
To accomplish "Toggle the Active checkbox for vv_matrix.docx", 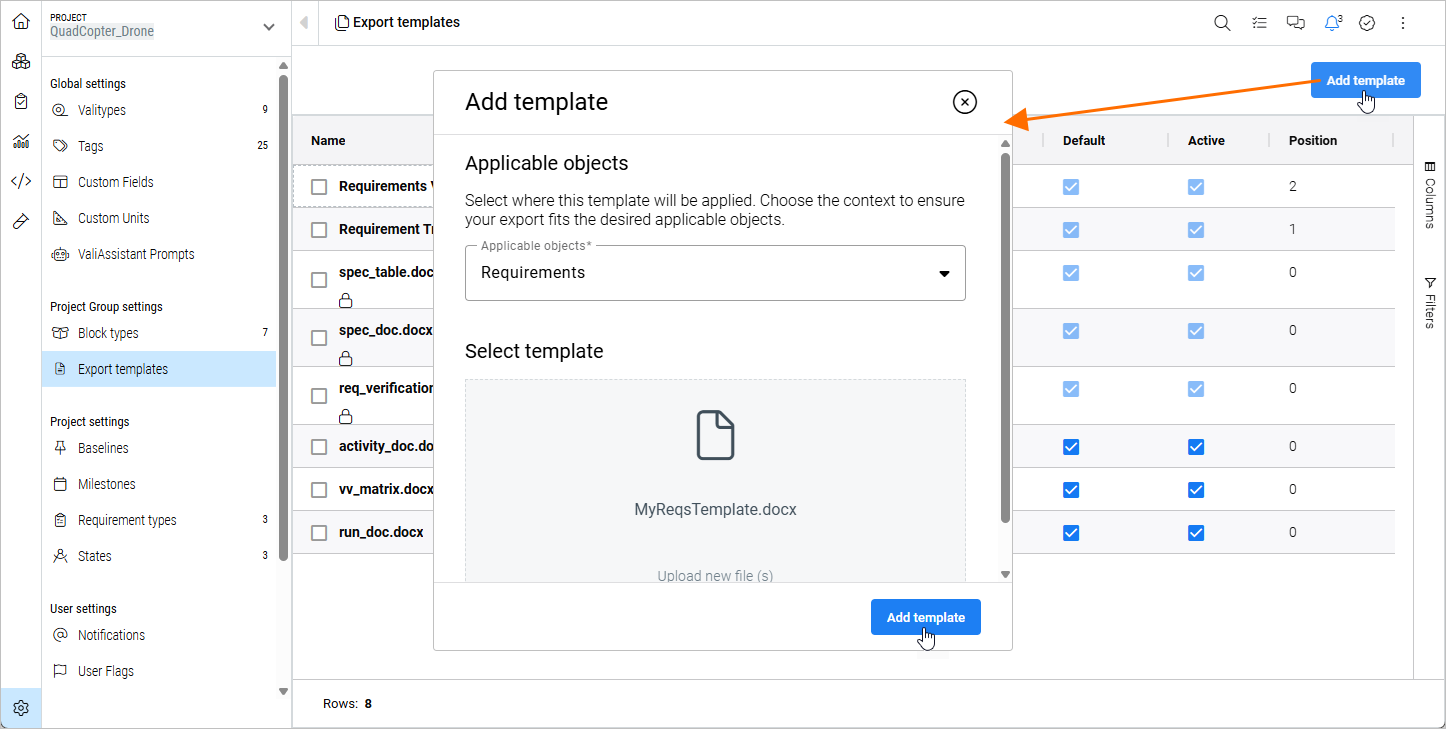I will 1196,490.
